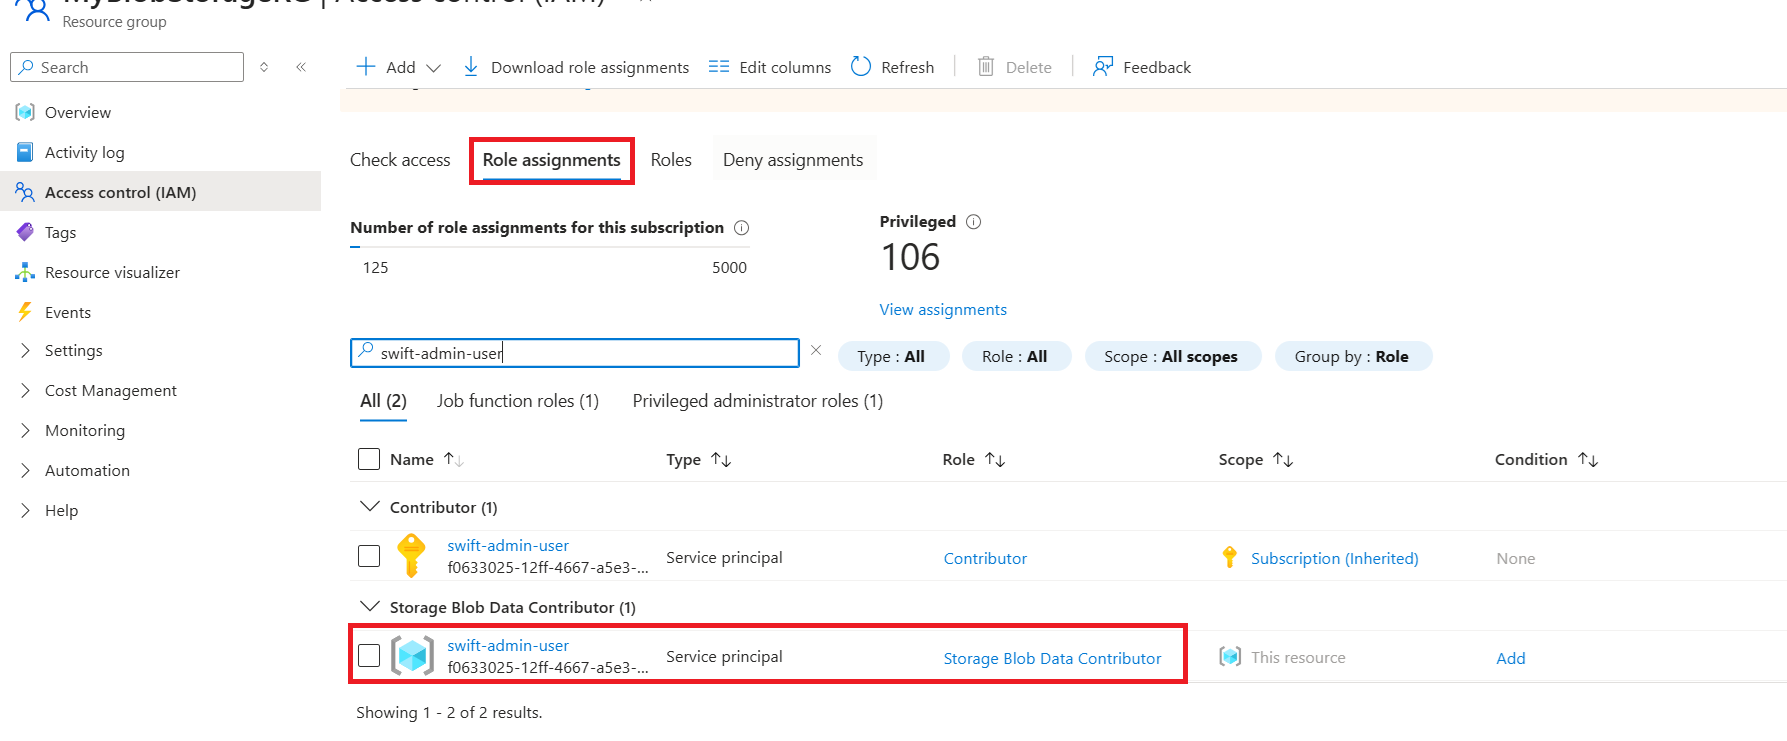Expand the Cost Management section

click(25, 390)
